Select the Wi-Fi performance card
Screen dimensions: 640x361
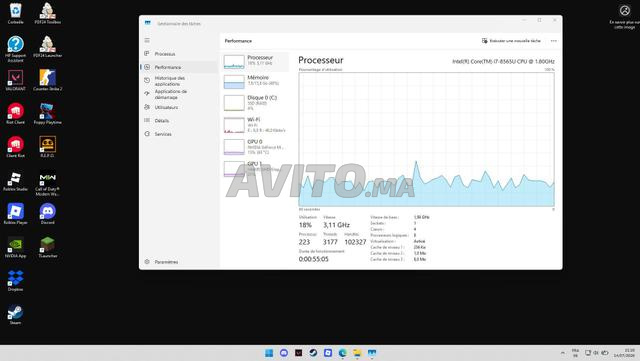pos(256,125)
